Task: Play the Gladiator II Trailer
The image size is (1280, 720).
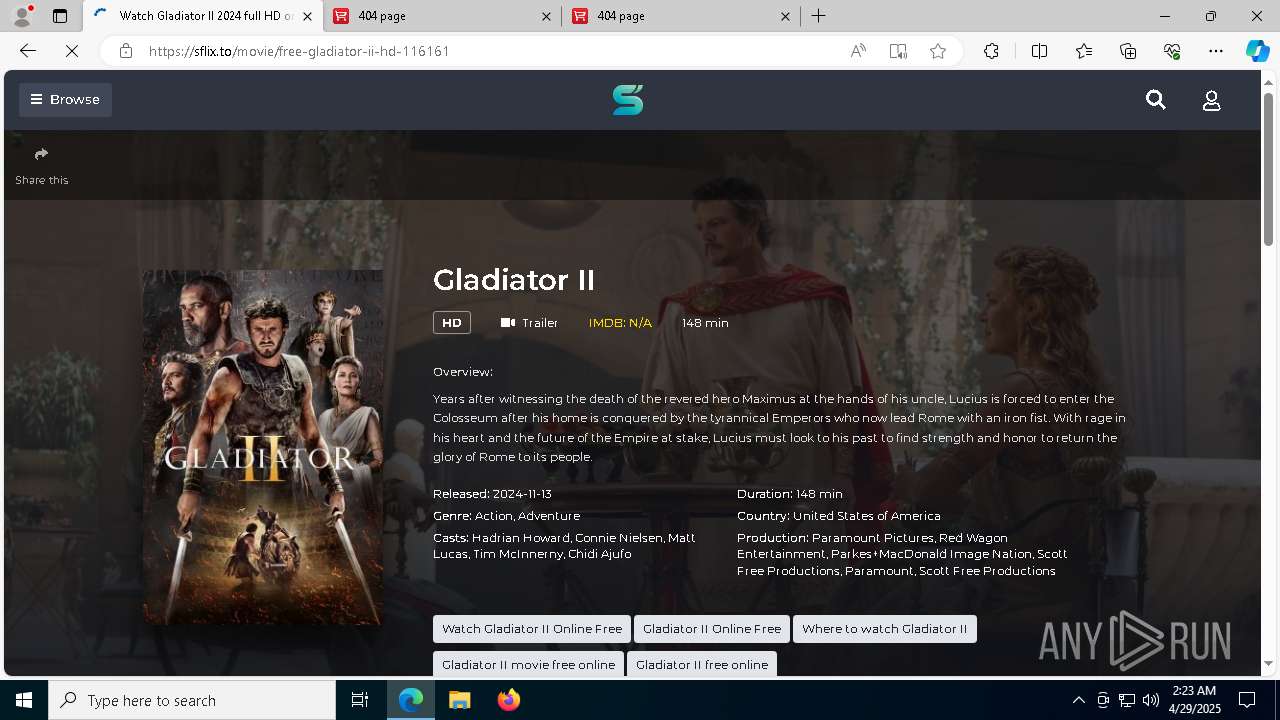Action: pos(529,323)
